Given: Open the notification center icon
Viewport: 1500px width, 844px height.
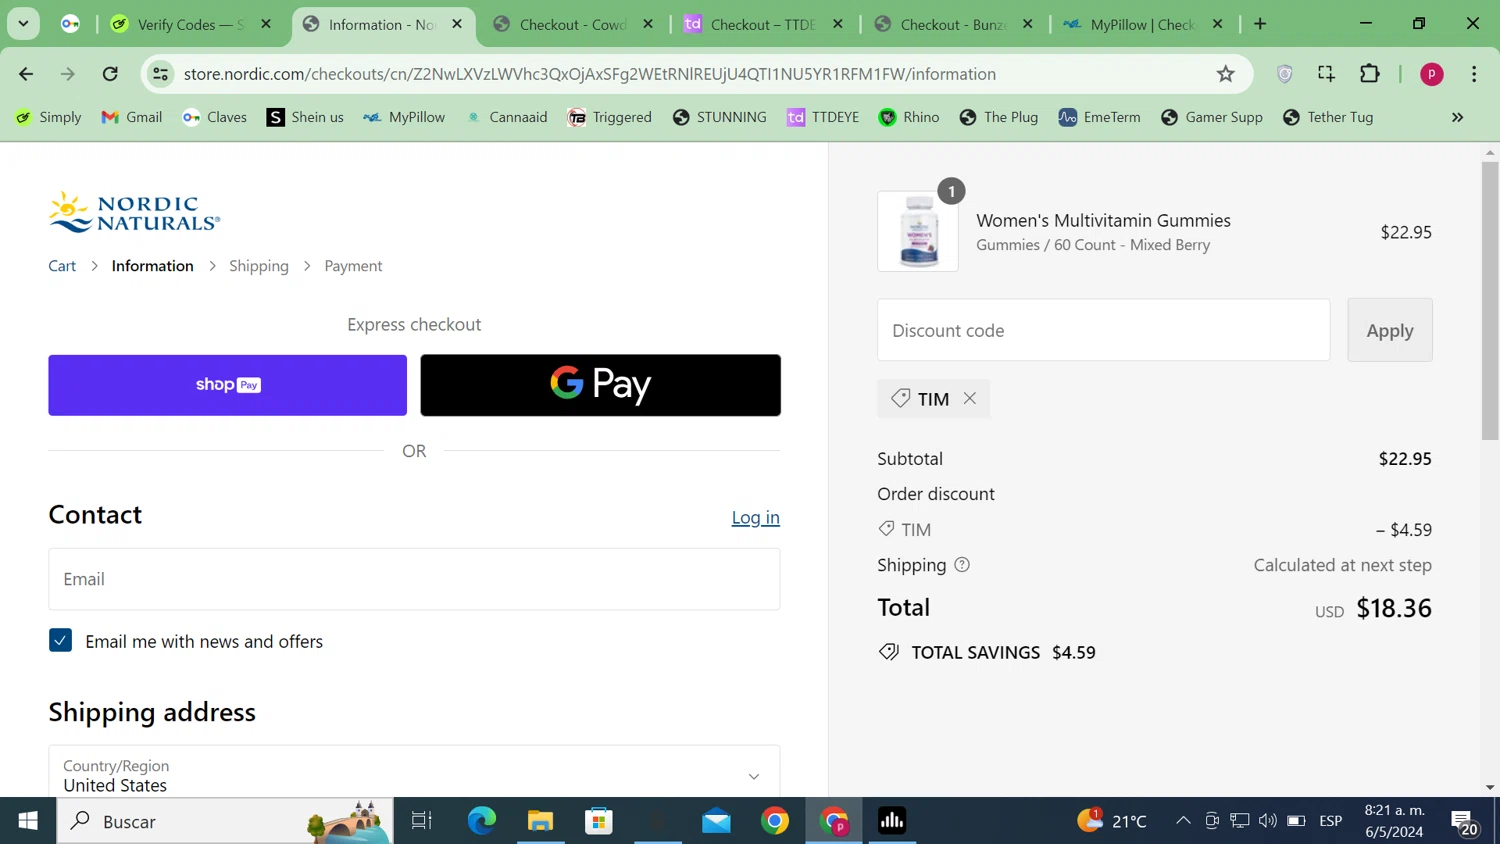Looking at the screenshot, I should pos(1465,822).
